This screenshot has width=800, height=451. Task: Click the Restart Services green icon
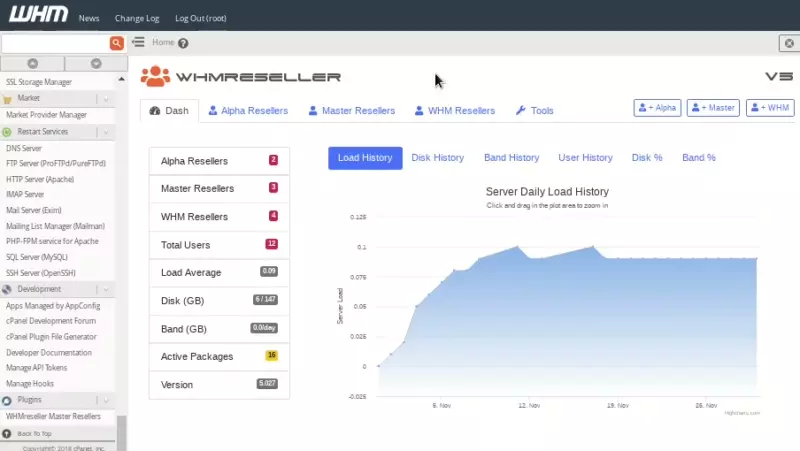pyautogui.click(x=7, y=132)
